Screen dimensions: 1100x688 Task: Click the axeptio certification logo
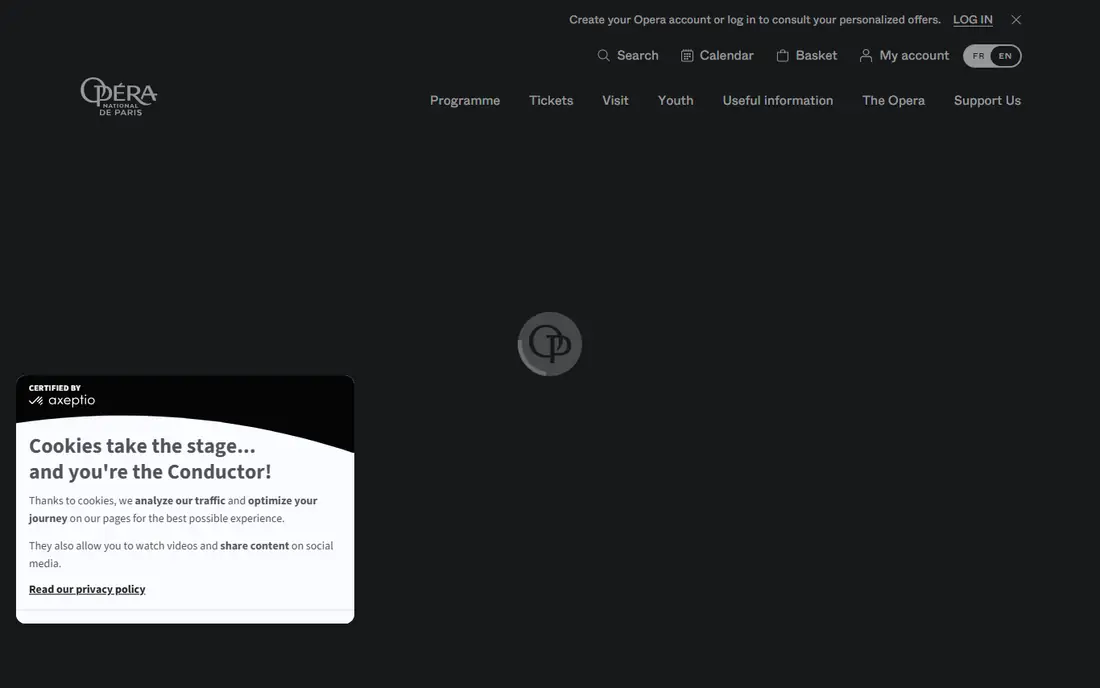pos(62,400)
